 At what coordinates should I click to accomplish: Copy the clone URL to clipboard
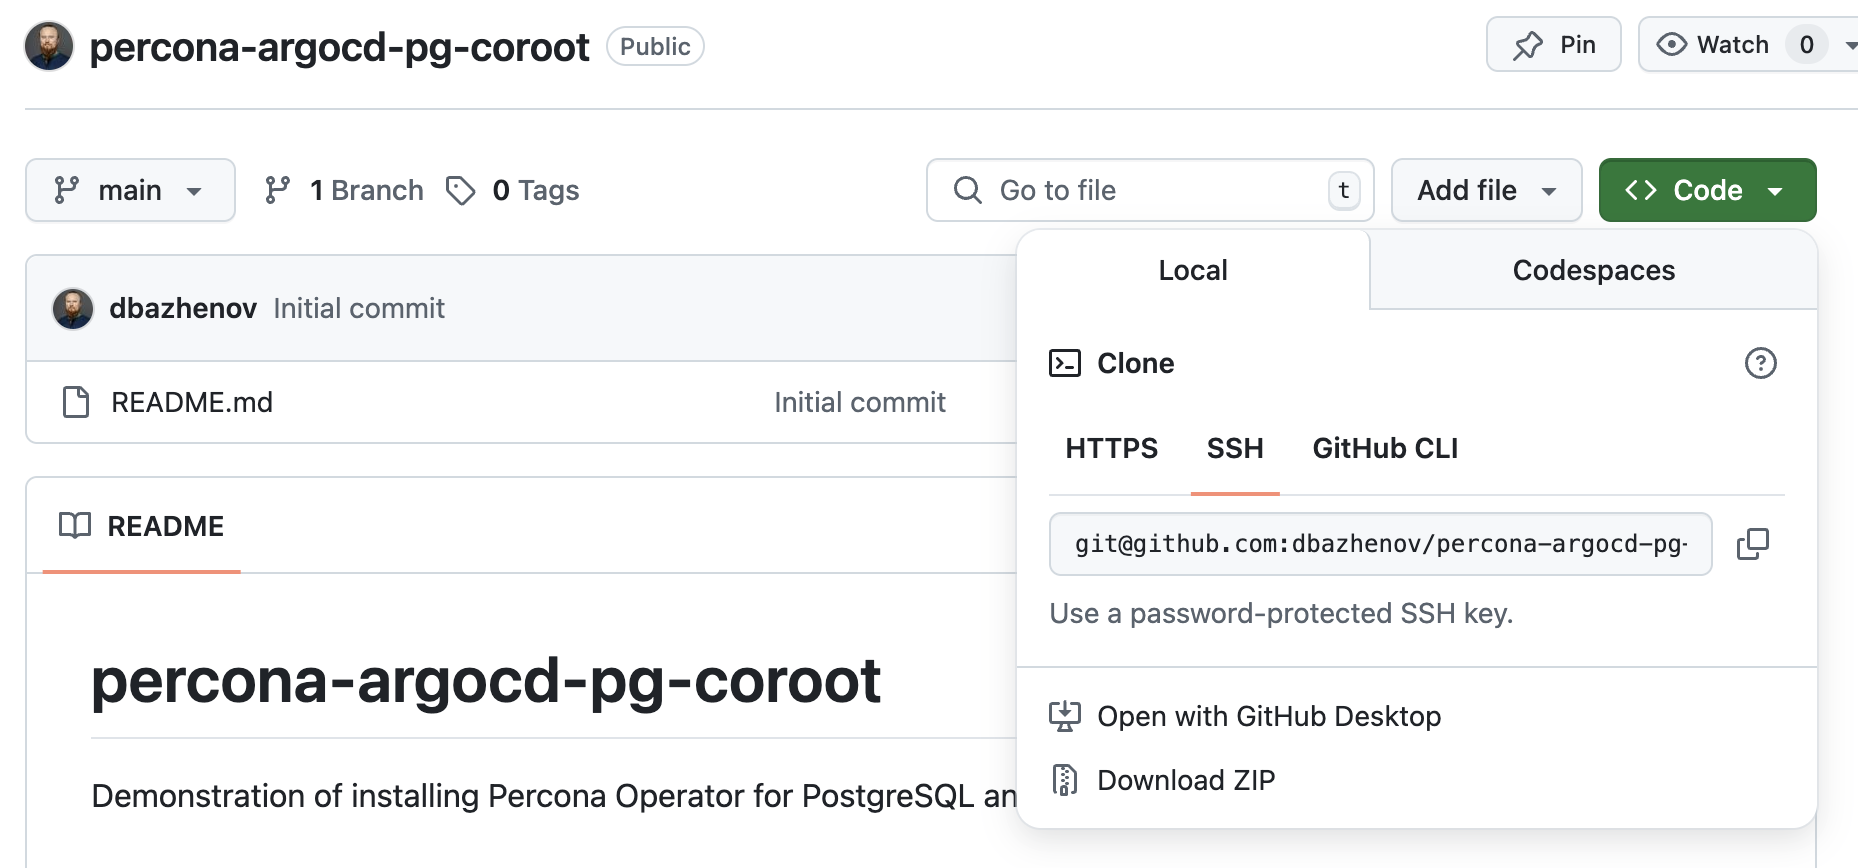point(1752,544)
